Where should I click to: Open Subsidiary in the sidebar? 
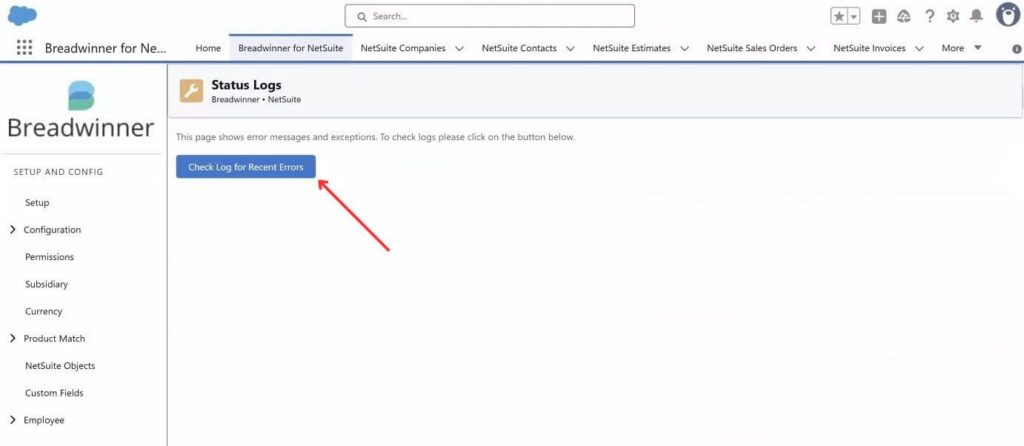46,284
